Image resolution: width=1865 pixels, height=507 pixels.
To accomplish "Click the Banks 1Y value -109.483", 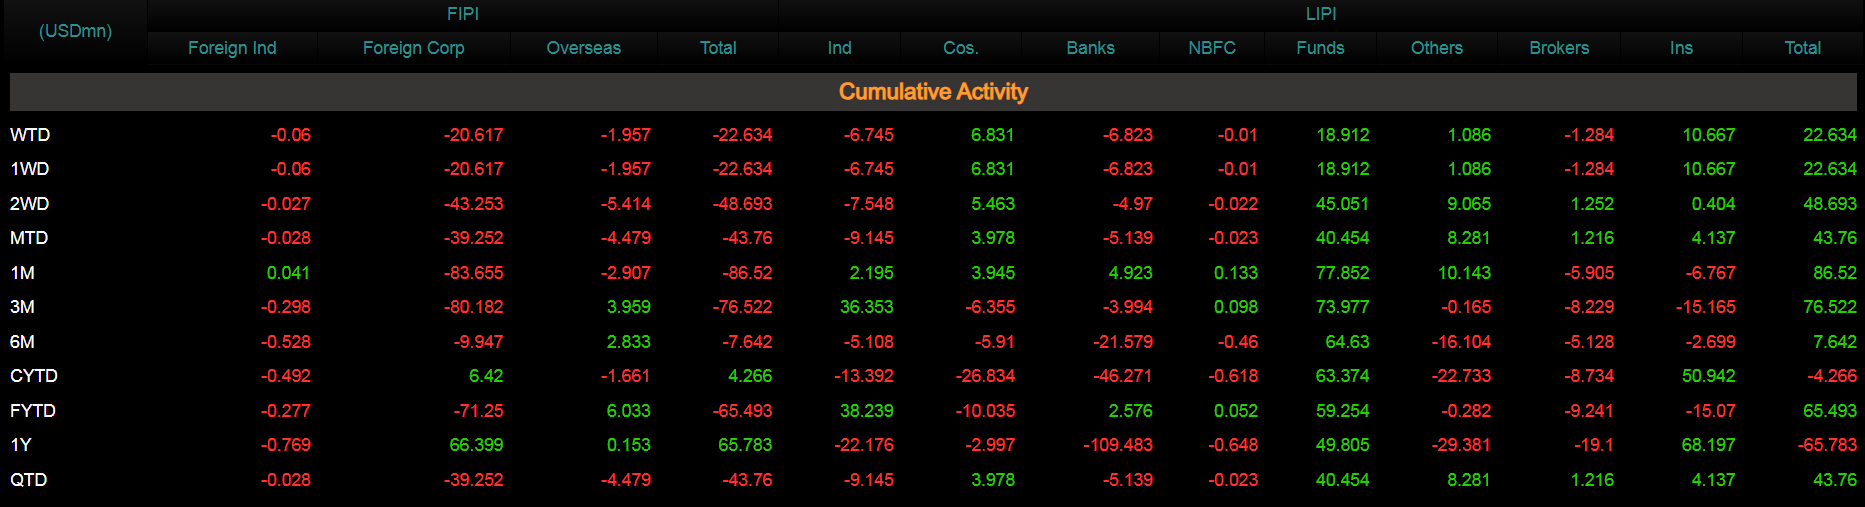I will point(1118,445).
